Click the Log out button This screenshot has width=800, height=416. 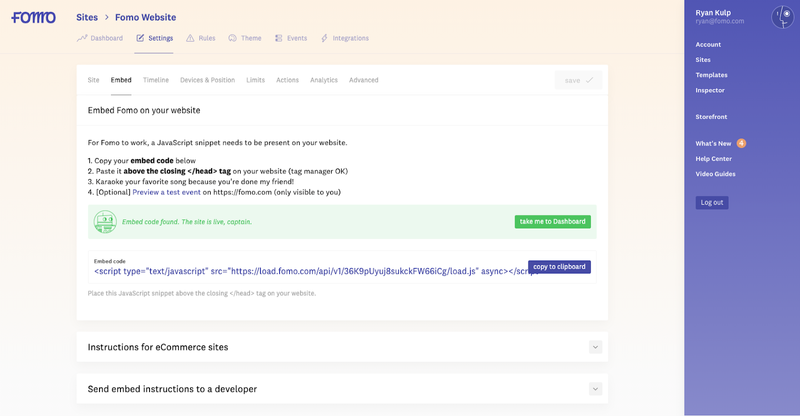coord(712,202)
